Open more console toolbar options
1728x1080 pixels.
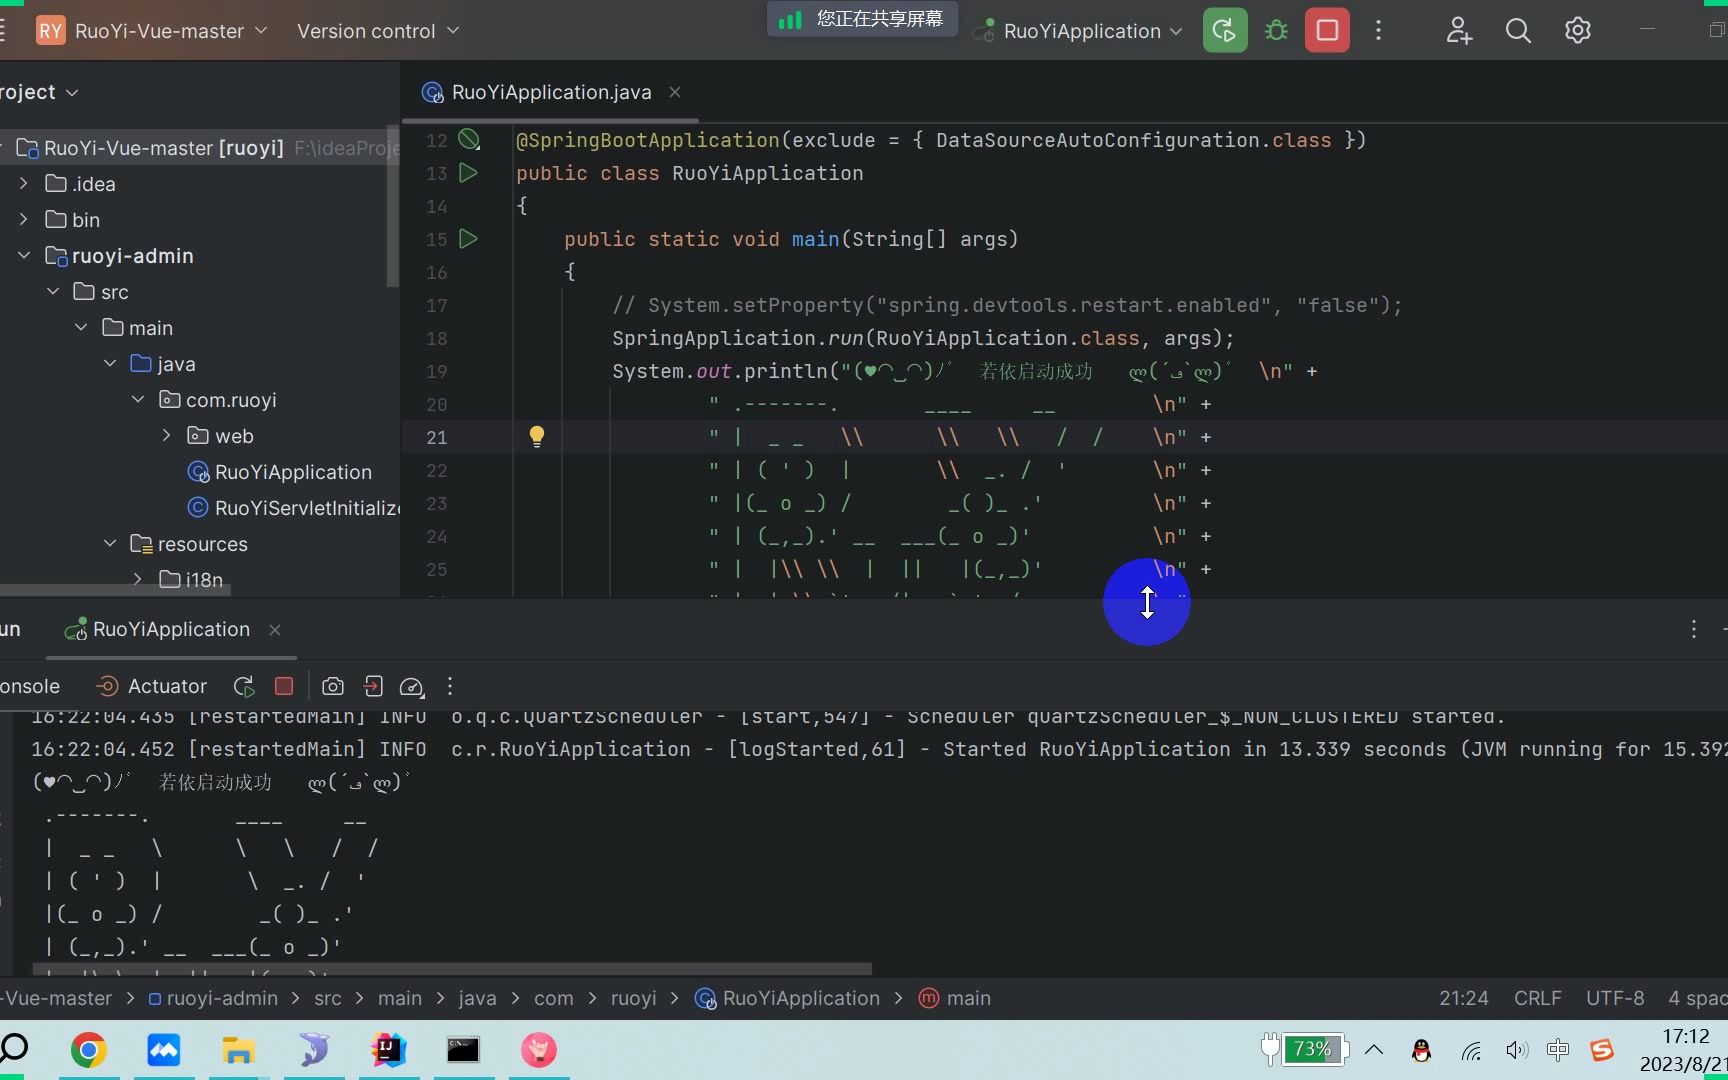point(450,686)
